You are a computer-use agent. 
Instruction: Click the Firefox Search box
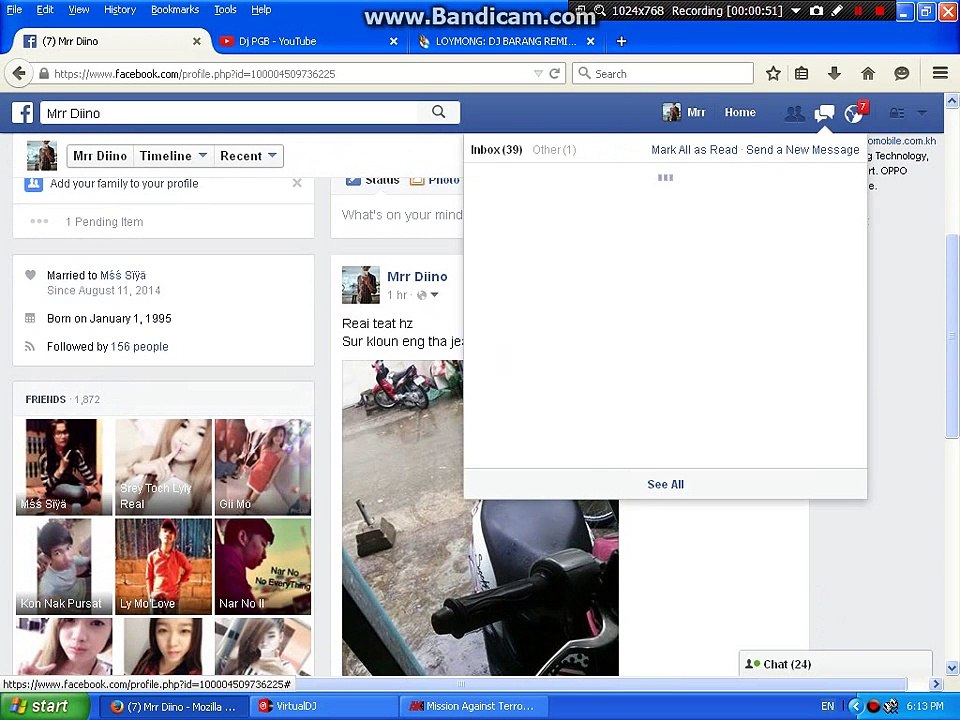tap(663, 73)
